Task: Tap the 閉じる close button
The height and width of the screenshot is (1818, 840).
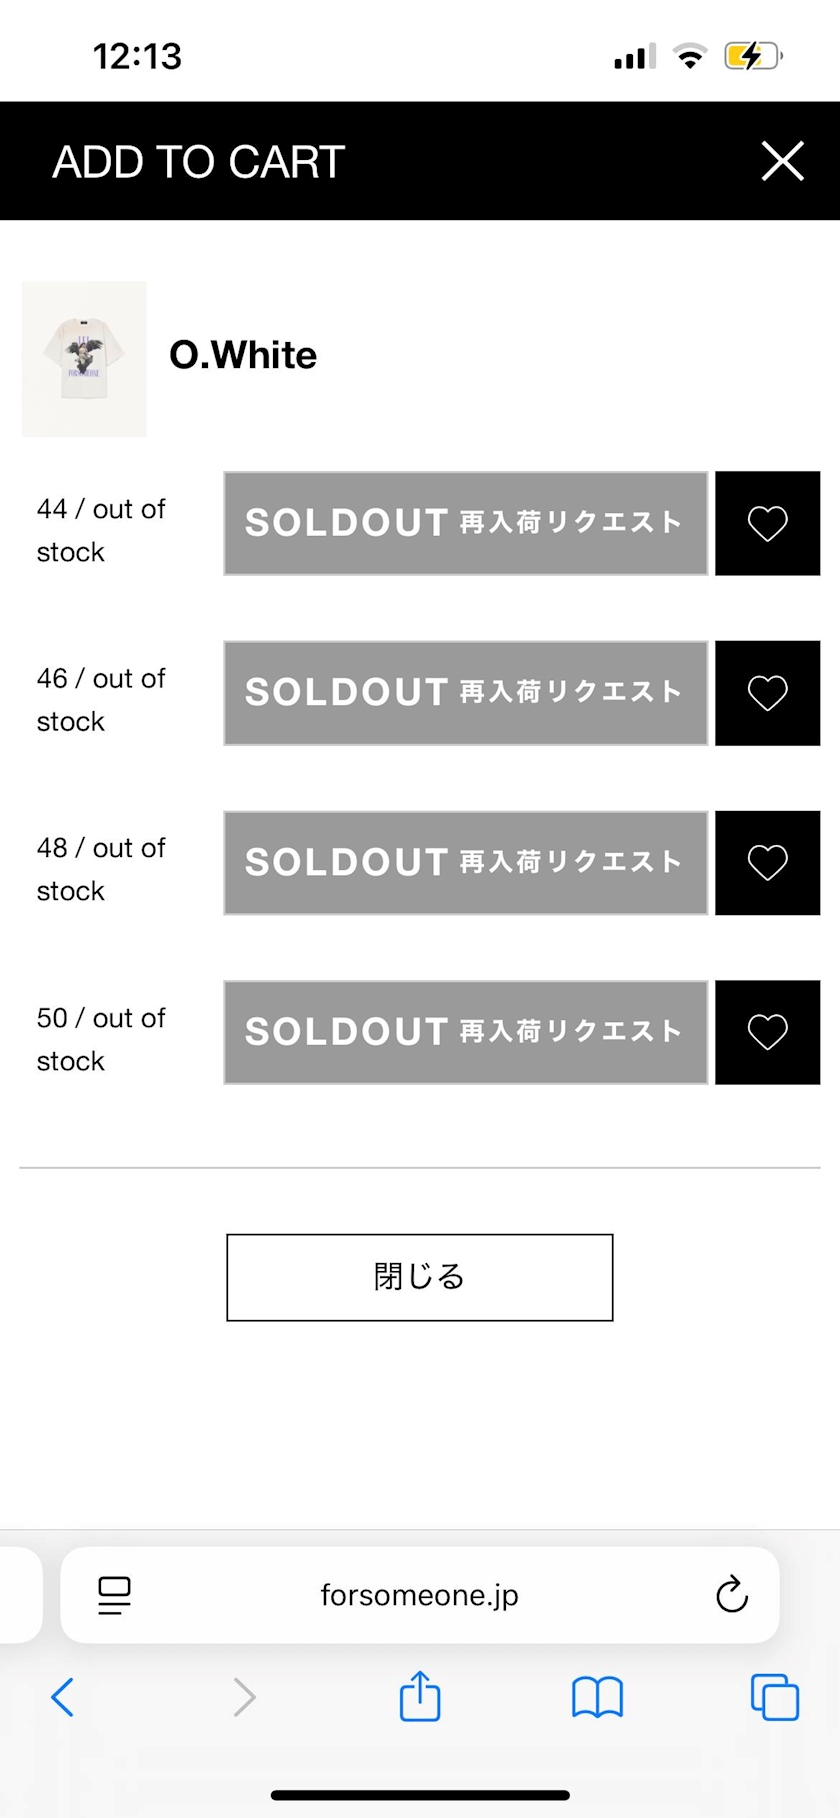Action: pos(420,1277)
